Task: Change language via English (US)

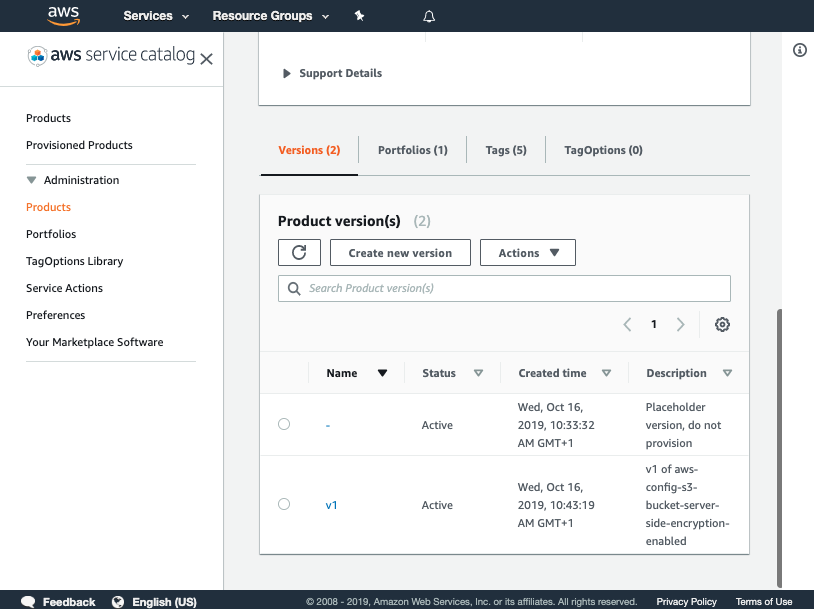Action: coord(164,602)
